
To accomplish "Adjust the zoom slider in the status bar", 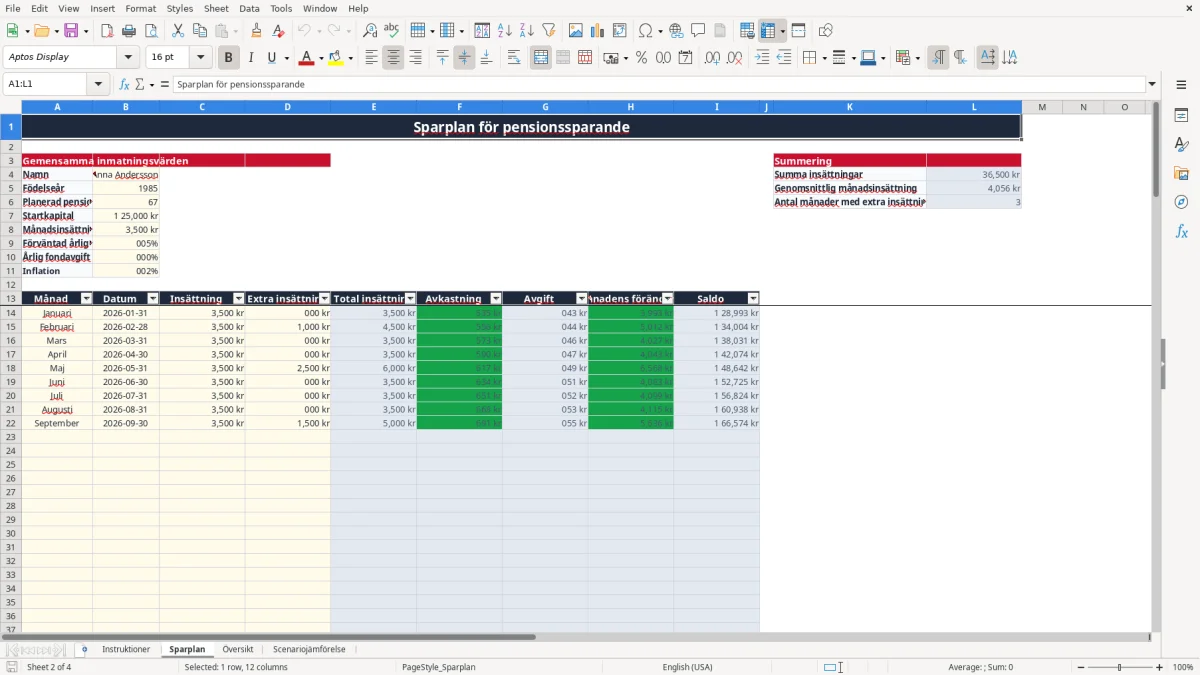I will [x=1120, y=667].
